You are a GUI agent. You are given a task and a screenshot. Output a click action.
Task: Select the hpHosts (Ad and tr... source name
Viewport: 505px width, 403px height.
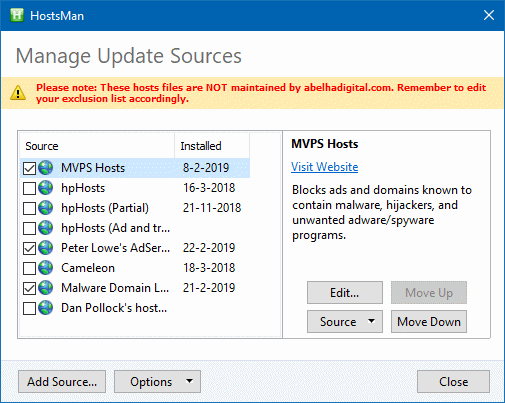116,228
